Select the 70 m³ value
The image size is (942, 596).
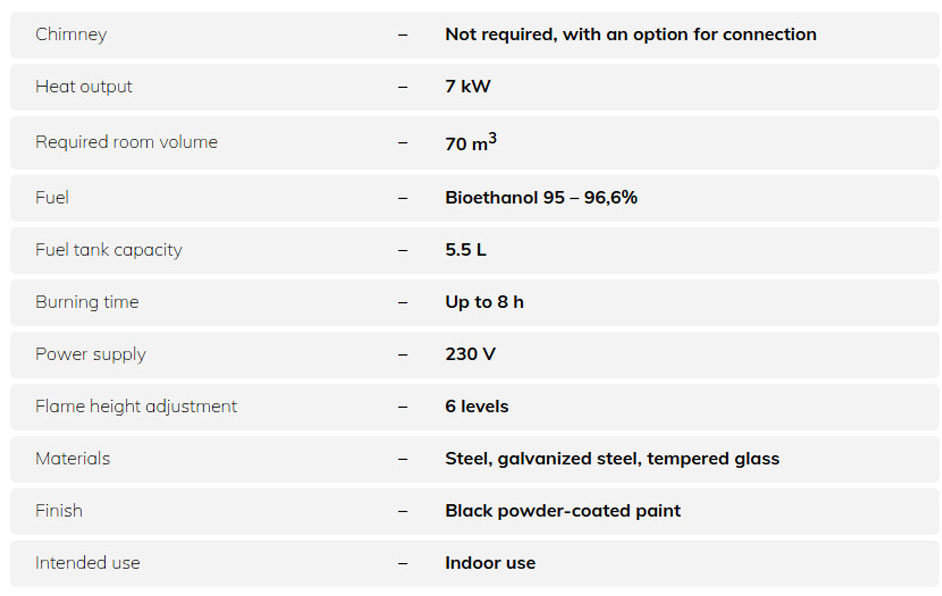tap(470, 143)
